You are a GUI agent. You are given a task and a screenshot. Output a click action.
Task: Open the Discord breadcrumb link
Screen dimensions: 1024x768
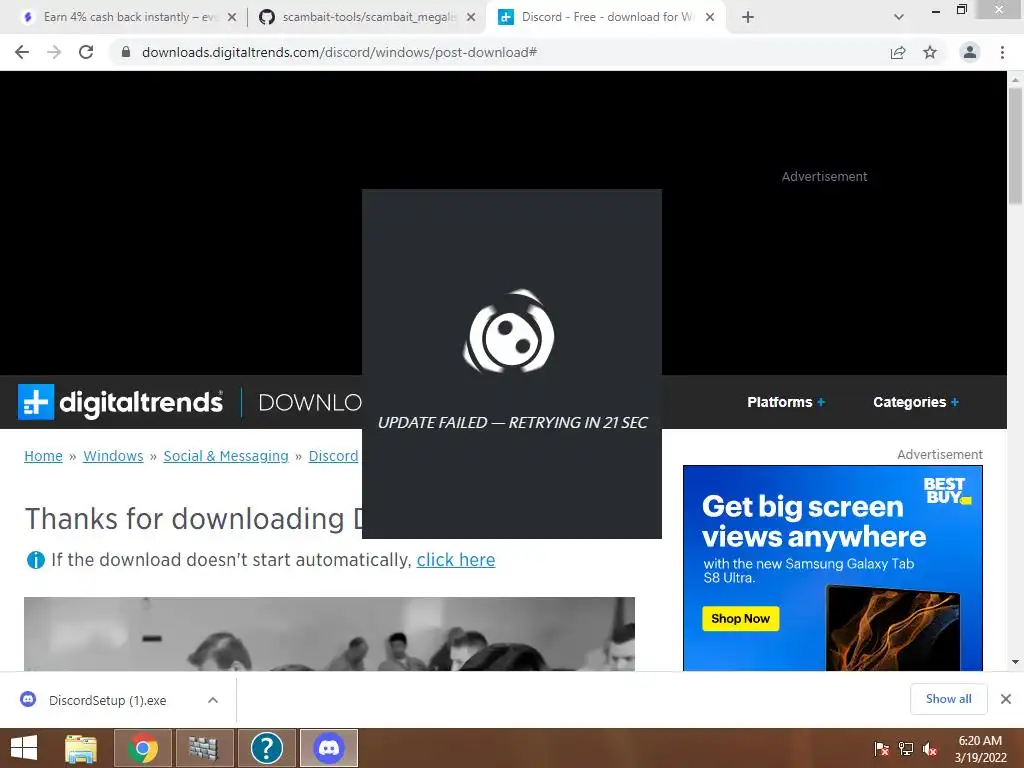pyautogui.click(x=333, y=456)
